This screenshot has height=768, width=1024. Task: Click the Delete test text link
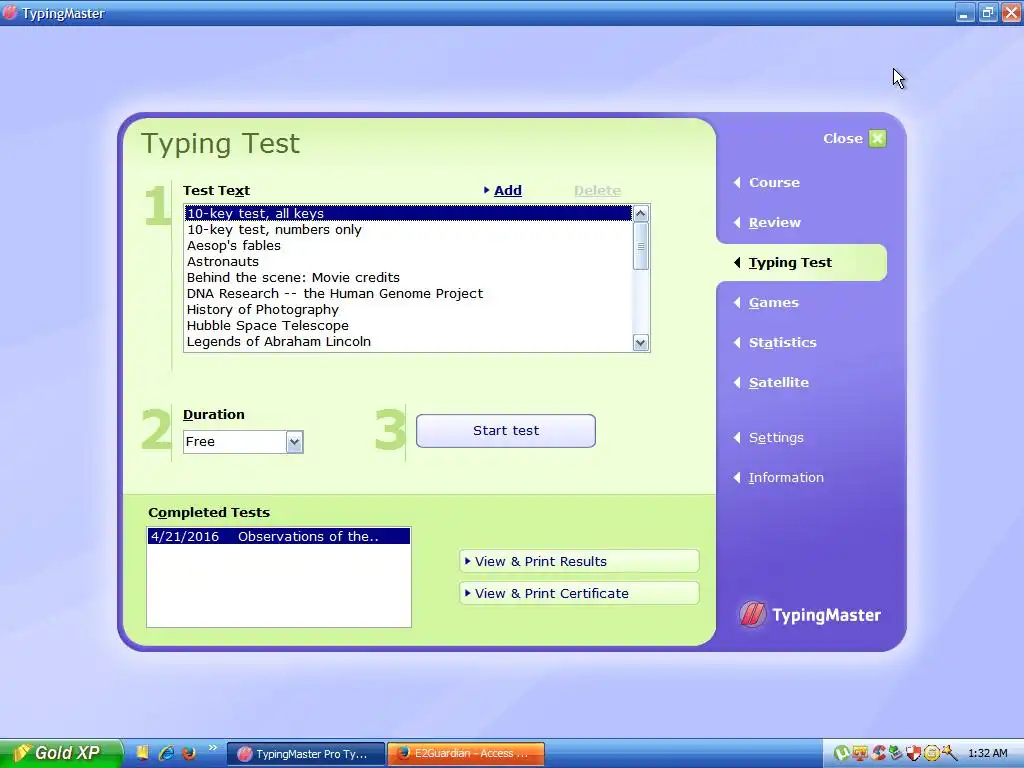point(597,190)
